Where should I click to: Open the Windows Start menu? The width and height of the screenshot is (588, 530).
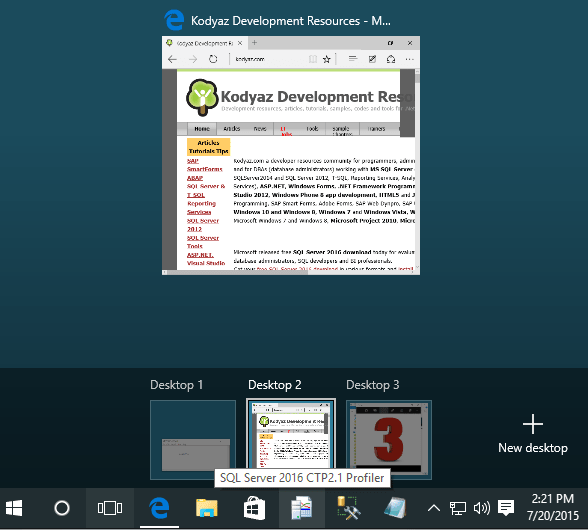pyautogui.click(x=14, y=508)
